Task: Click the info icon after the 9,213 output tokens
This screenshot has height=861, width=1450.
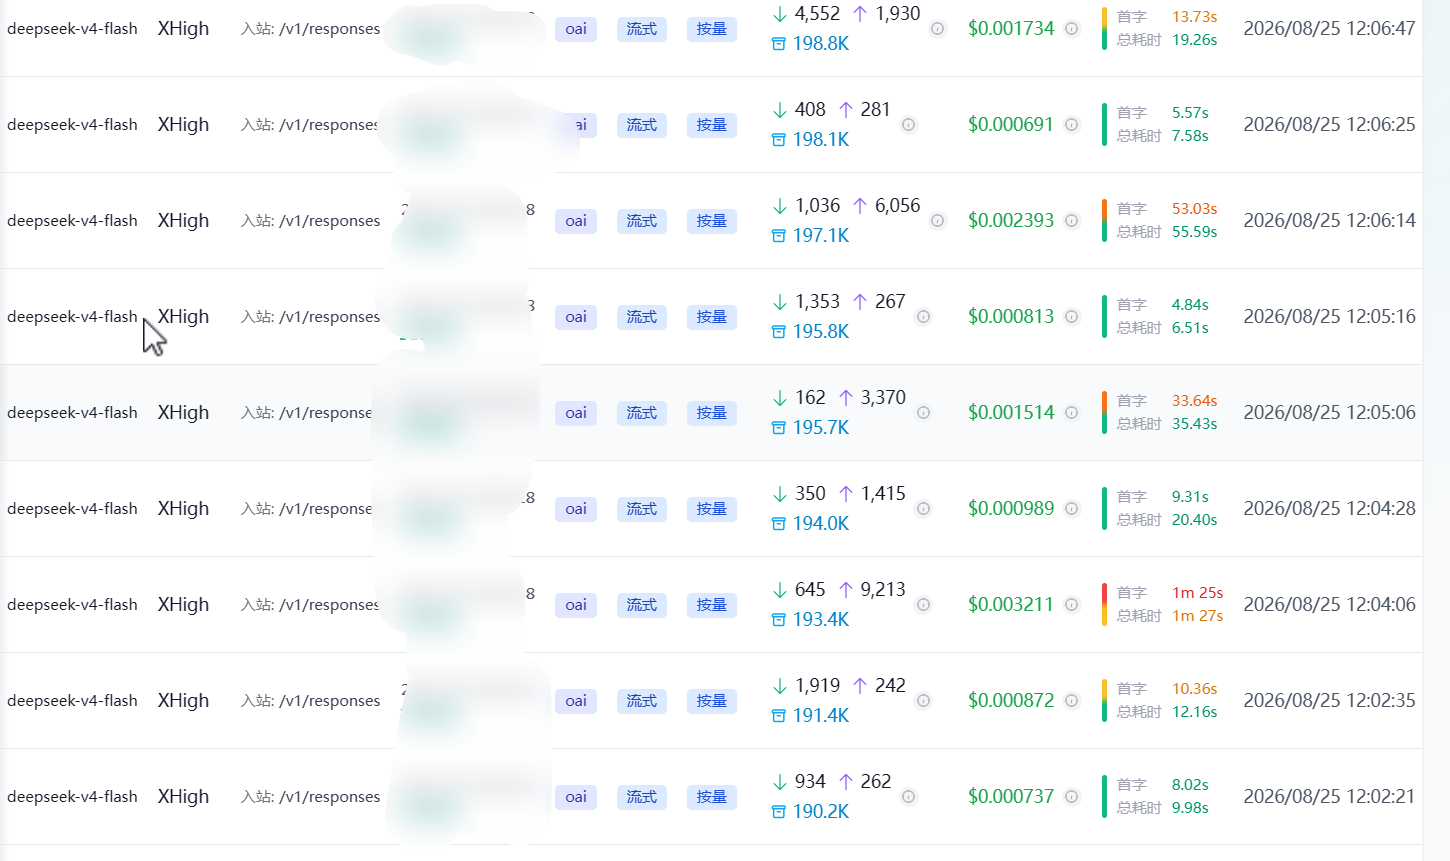Action: [924, 605]
